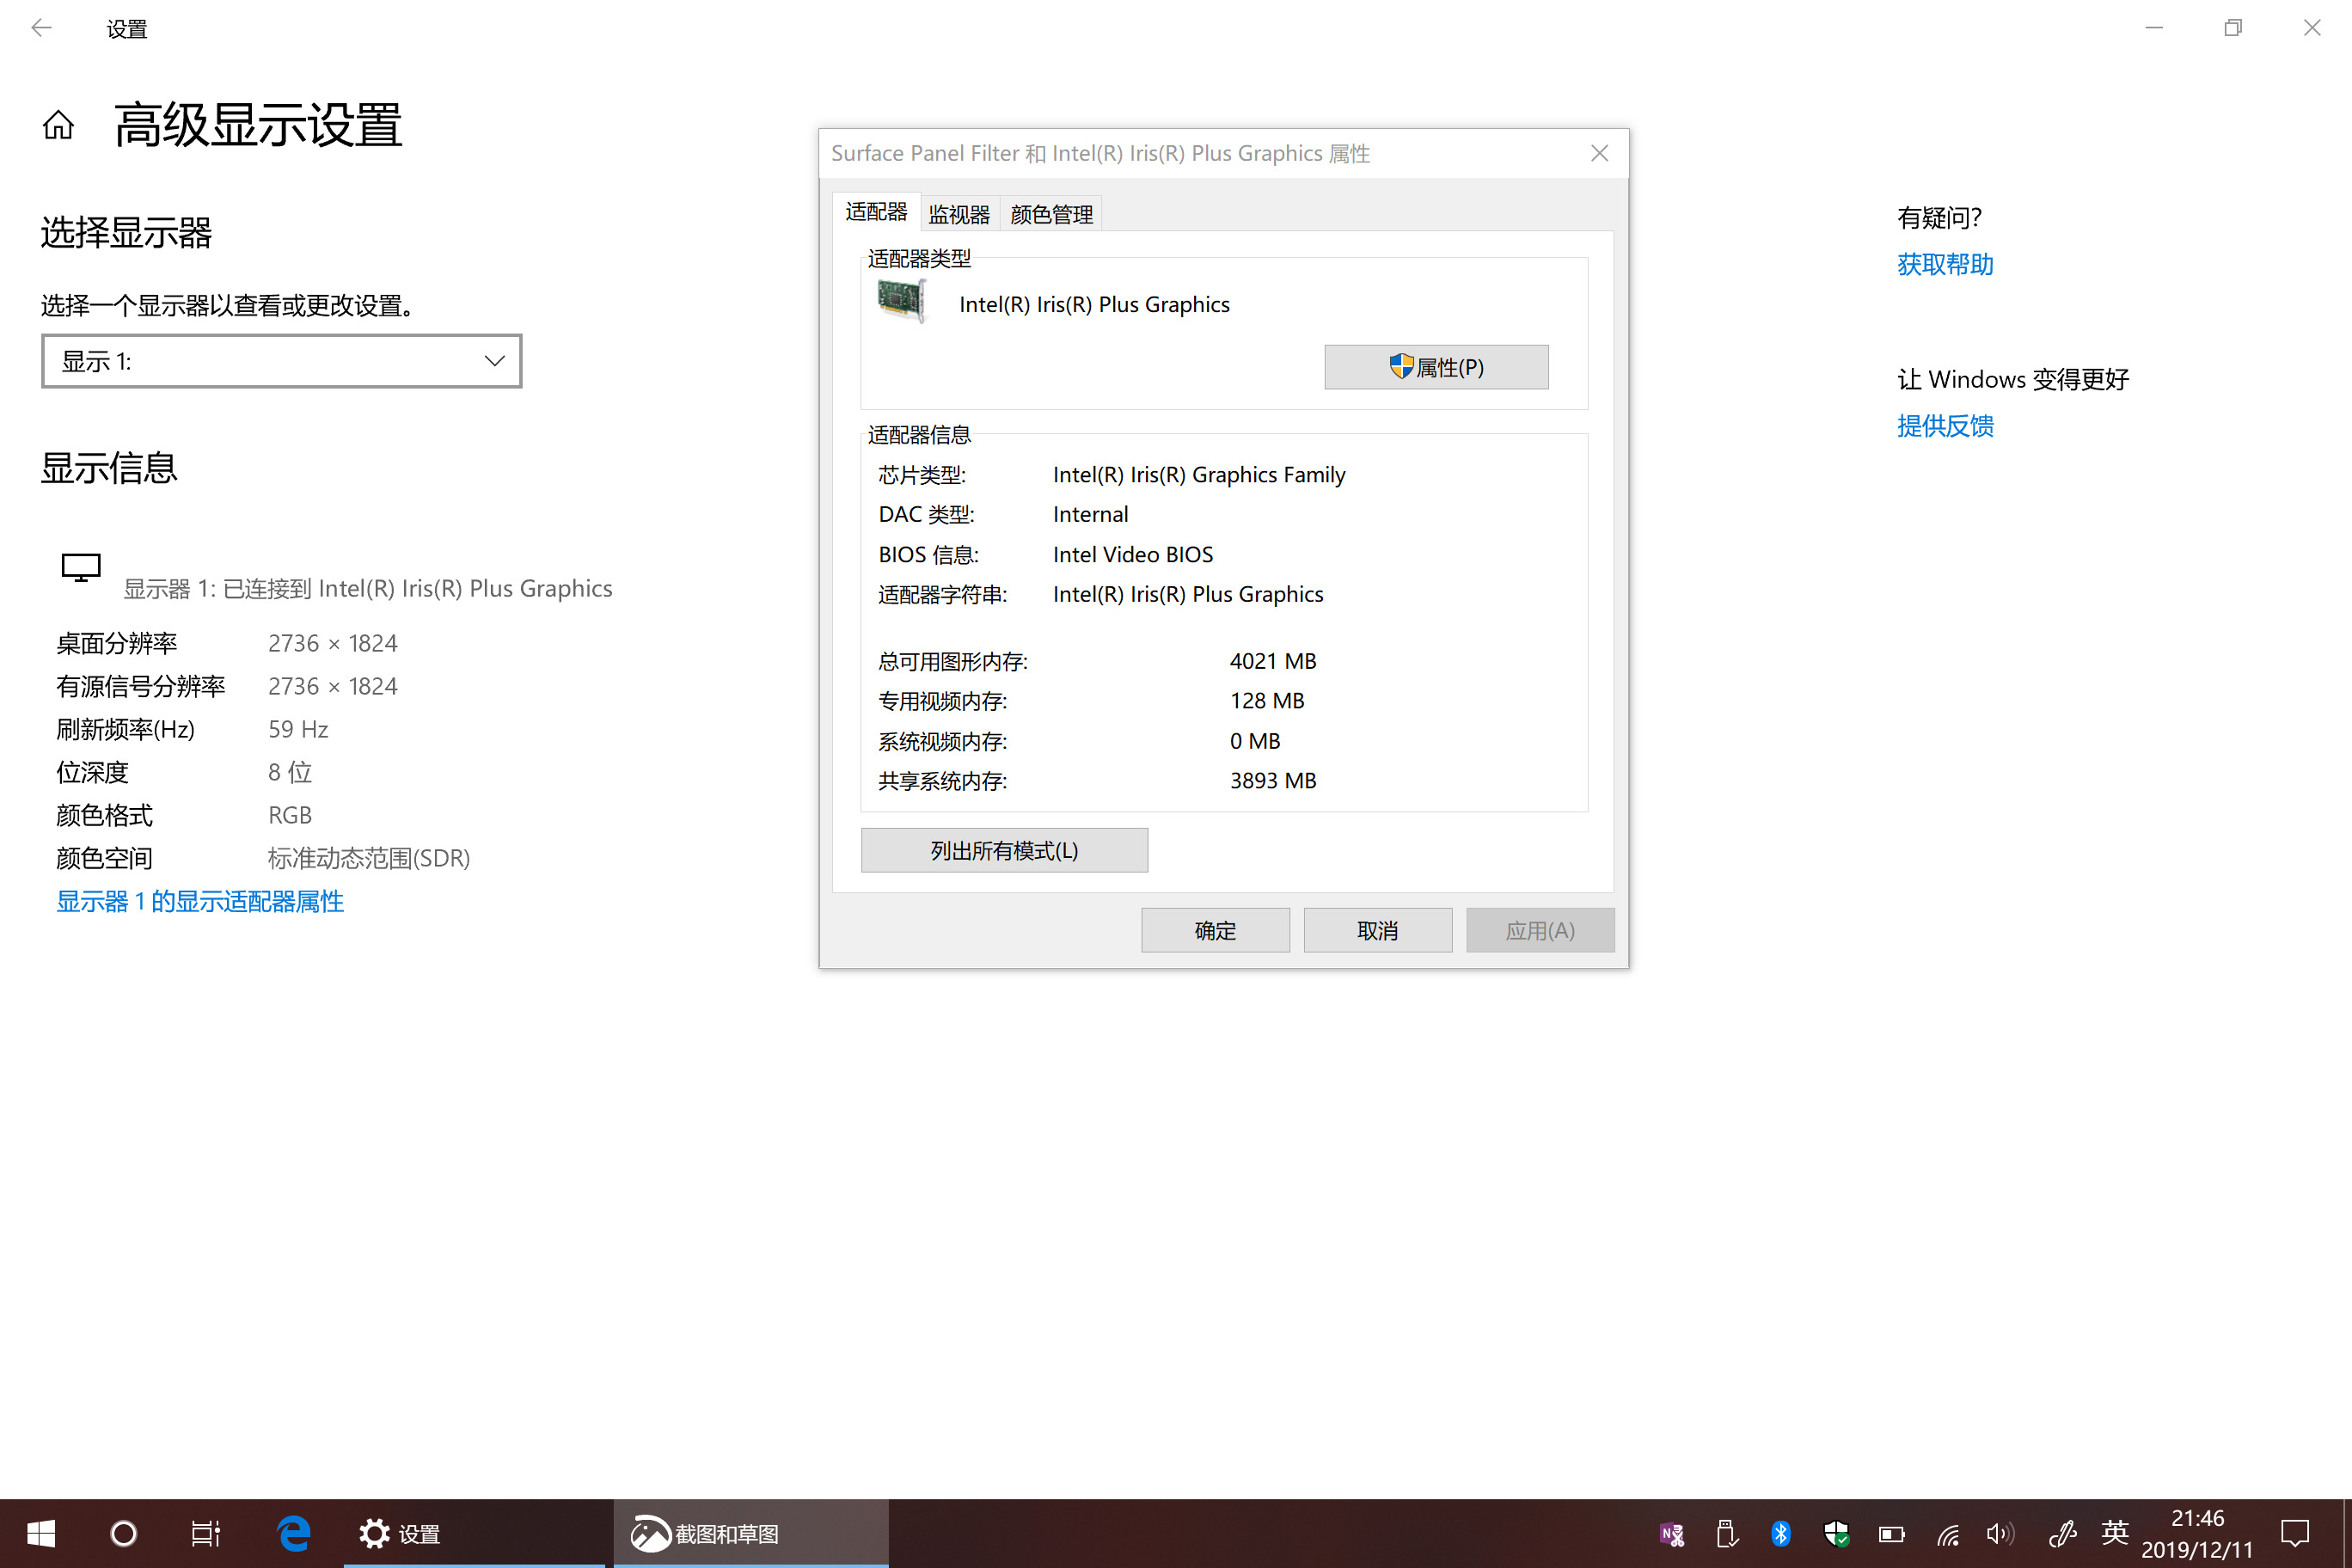Viewport: 2352px width, 1568px height.
Task: Open the 获取帮助 link
Action: click(x=1945, y=264)
